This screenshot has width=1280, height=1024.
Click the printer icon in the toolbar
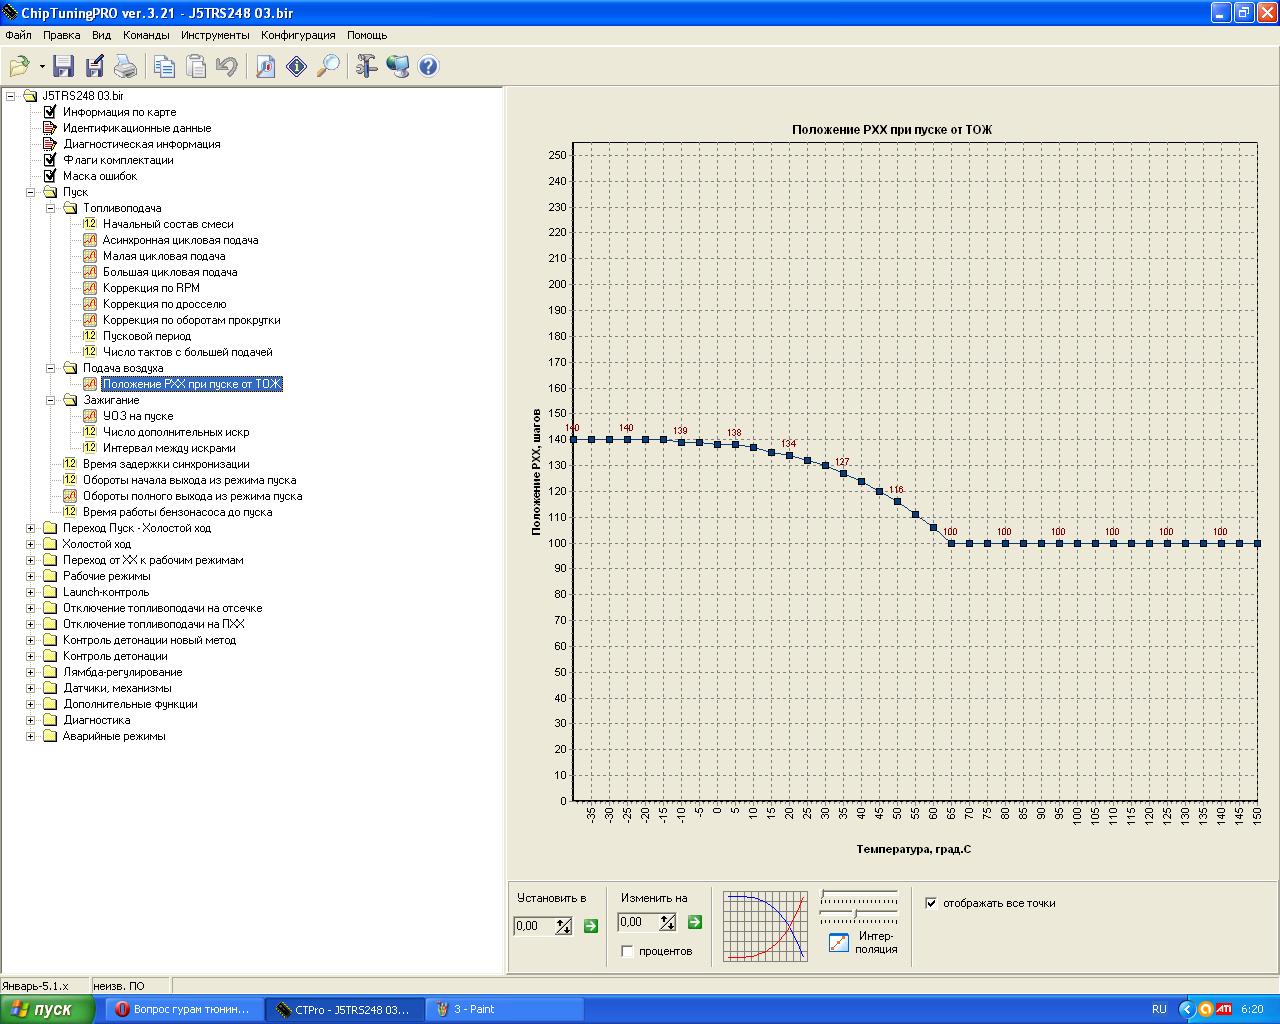point(125,67)
